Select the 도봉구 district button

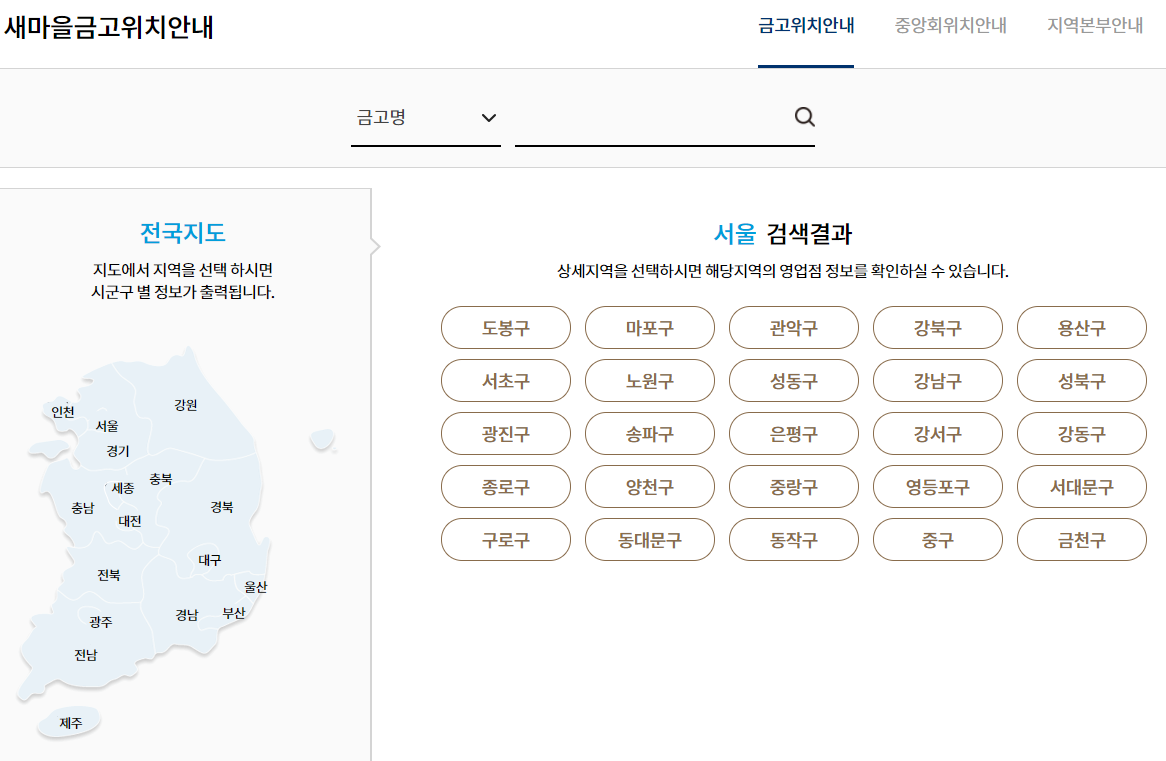(x=506, y=327)
